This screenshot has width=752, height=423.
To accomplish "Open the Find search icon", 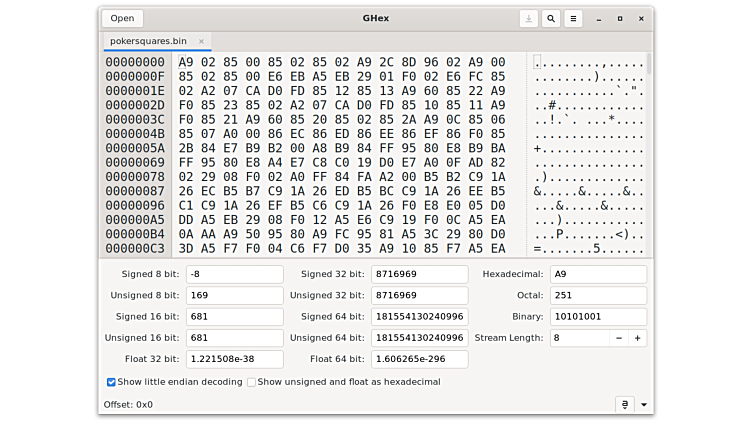I will (551, 18).
